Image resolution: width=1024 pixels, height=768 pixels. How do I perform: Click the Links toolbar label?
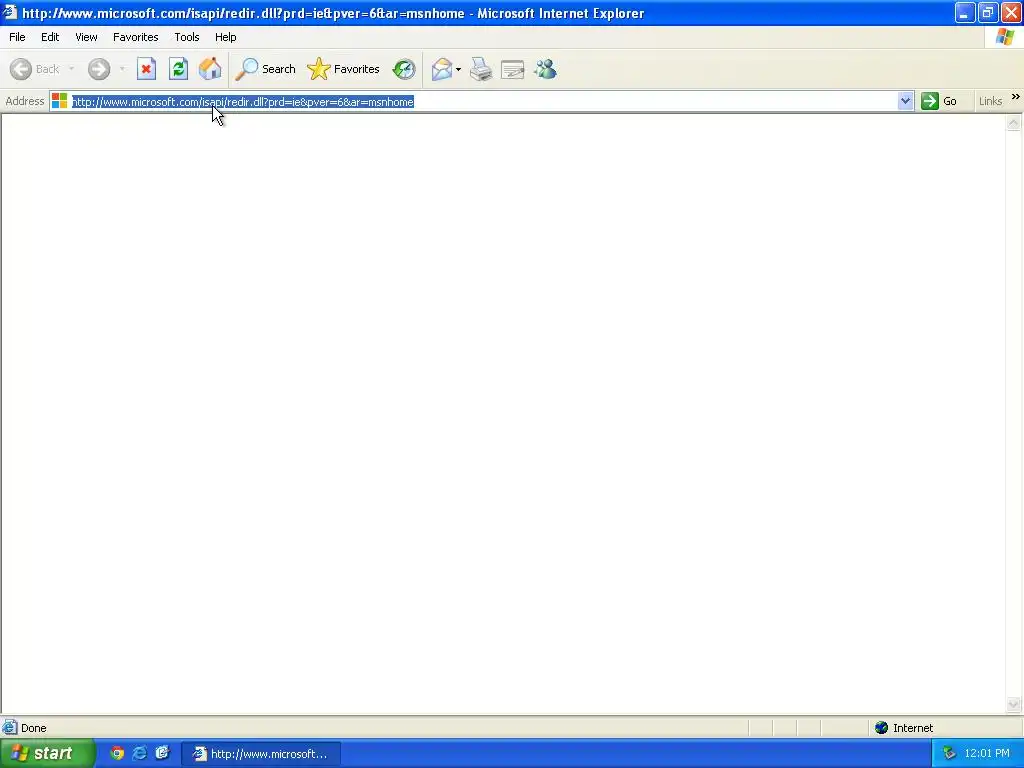(990, 101)
